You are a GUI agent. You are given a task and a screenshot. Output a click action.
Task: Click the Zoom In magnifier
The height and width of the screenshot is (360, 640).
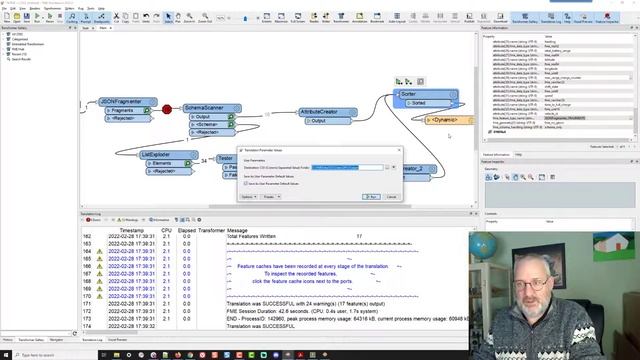point(189,17)
